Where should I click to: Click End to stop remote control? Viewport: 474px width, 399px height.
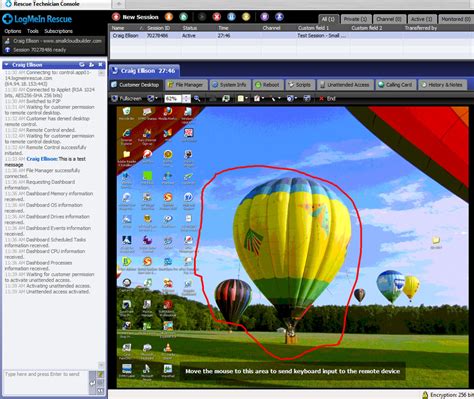click(x=327, y=98)
